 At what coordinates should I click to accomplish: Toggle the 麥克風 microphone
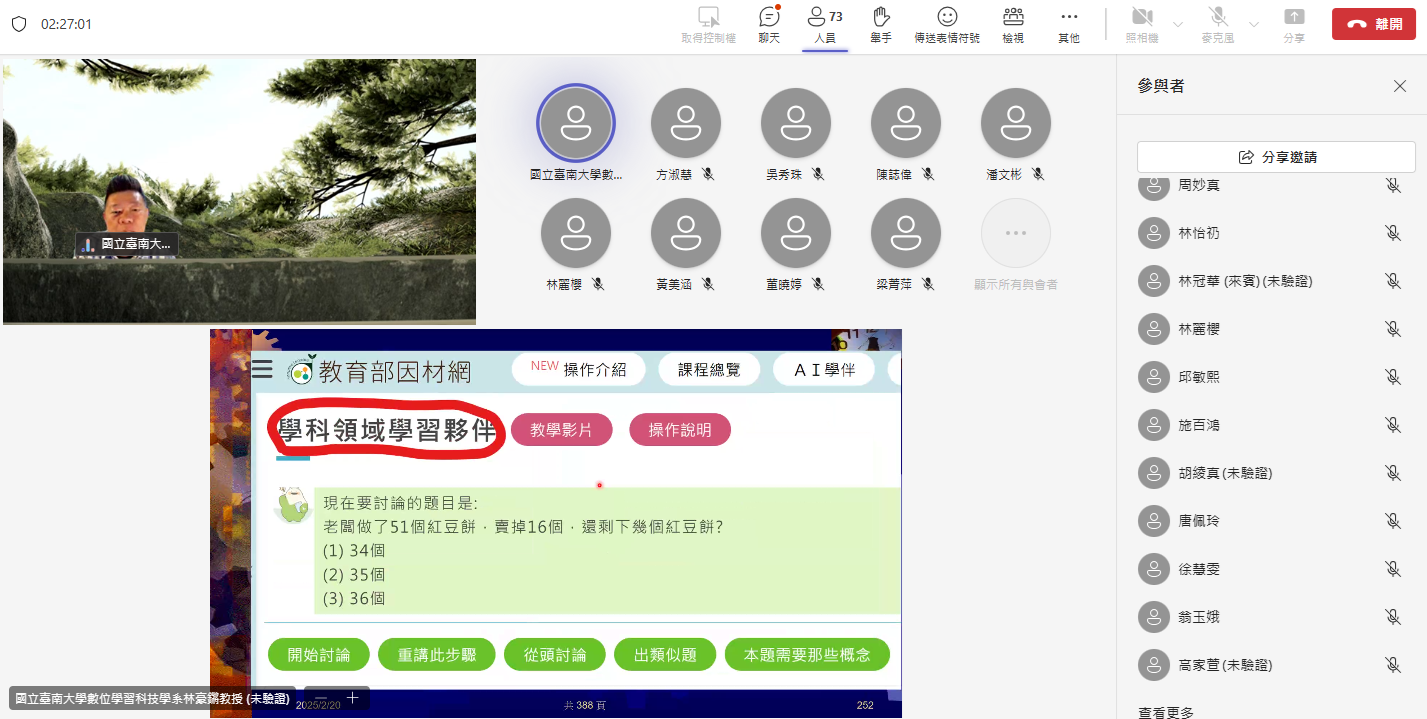(1218, 25)
